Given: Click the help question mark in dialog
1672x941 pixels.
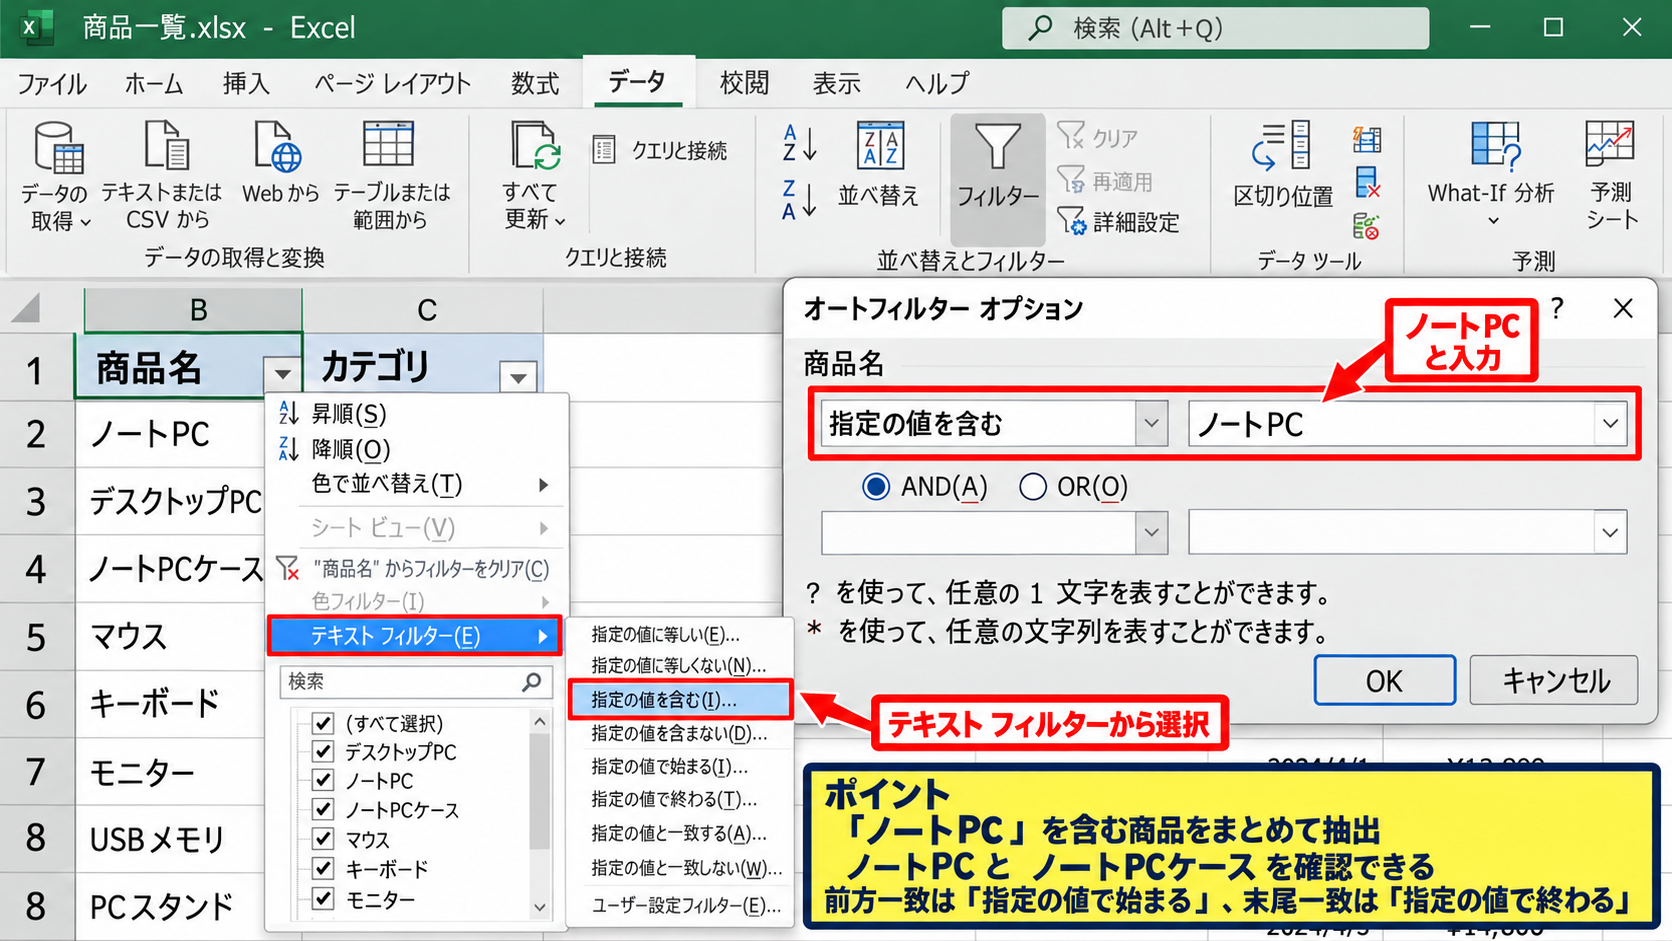Looking at the screenshot, I should tap(1557, 308).
